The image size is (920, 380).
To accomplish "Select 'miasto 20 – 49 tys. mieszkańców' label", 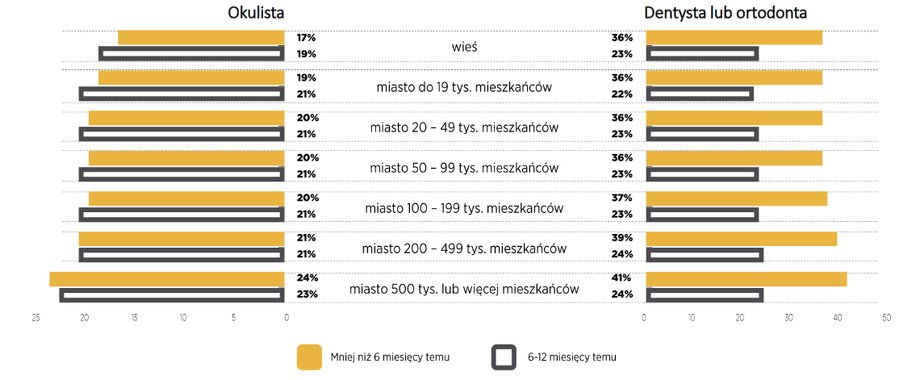I will point(464,127).
